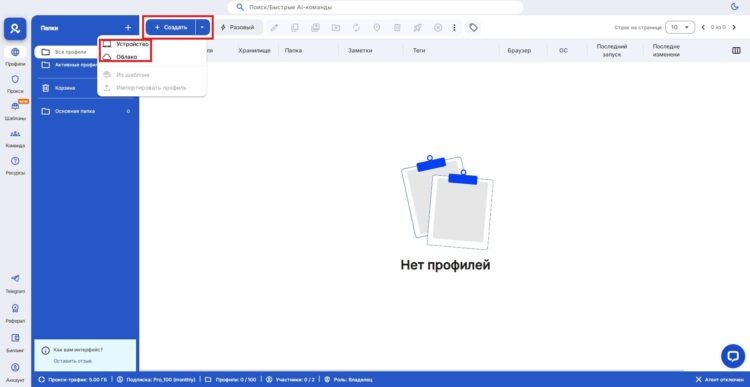Screen dimensions: 750x387
Task: Click the Папка column header
Action: (293, 50)
